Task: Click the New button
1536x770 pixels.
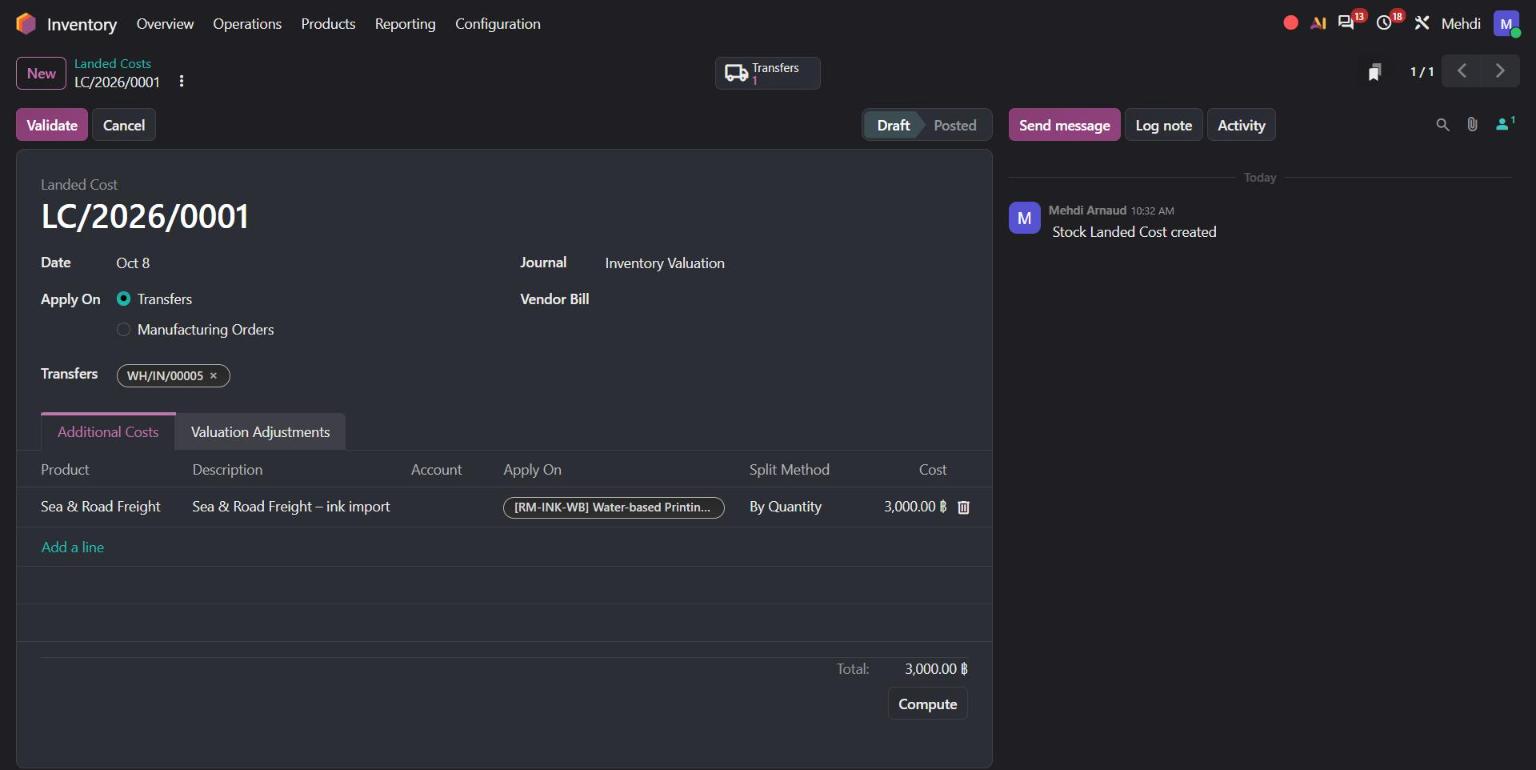Action: 41,73
